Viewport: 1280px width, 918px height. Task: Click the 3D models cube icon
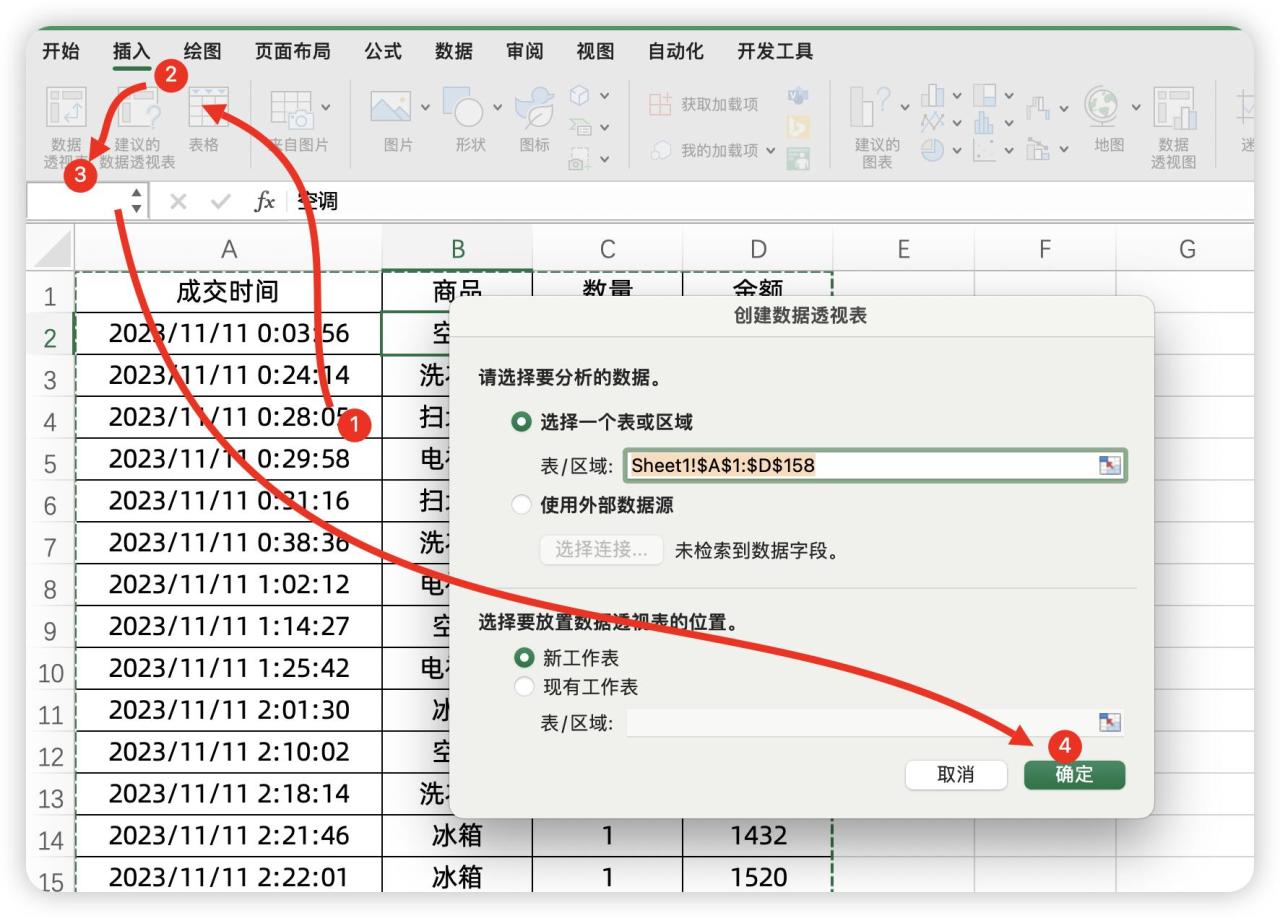point(579,95)
